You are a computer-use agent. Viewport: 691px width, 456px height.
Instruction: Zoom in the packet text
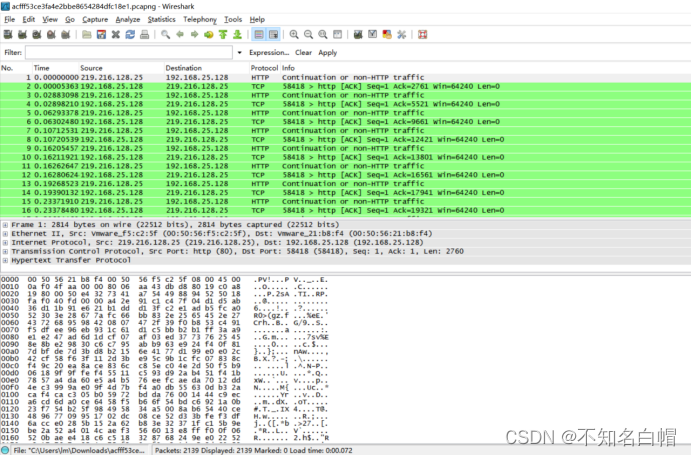tap(294, 34)
